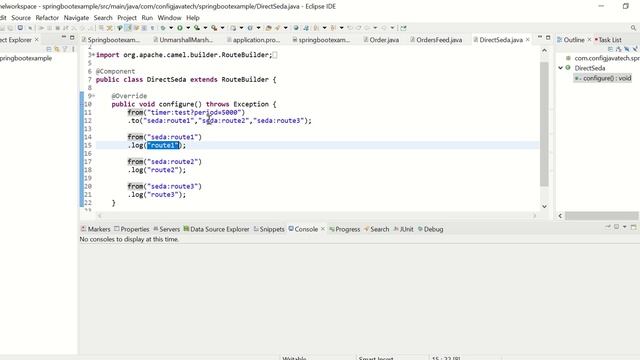The height and width of the screenshot is (360, 640).
Task: Open the Project Explorer view menu
Action: tap(73, 49)
